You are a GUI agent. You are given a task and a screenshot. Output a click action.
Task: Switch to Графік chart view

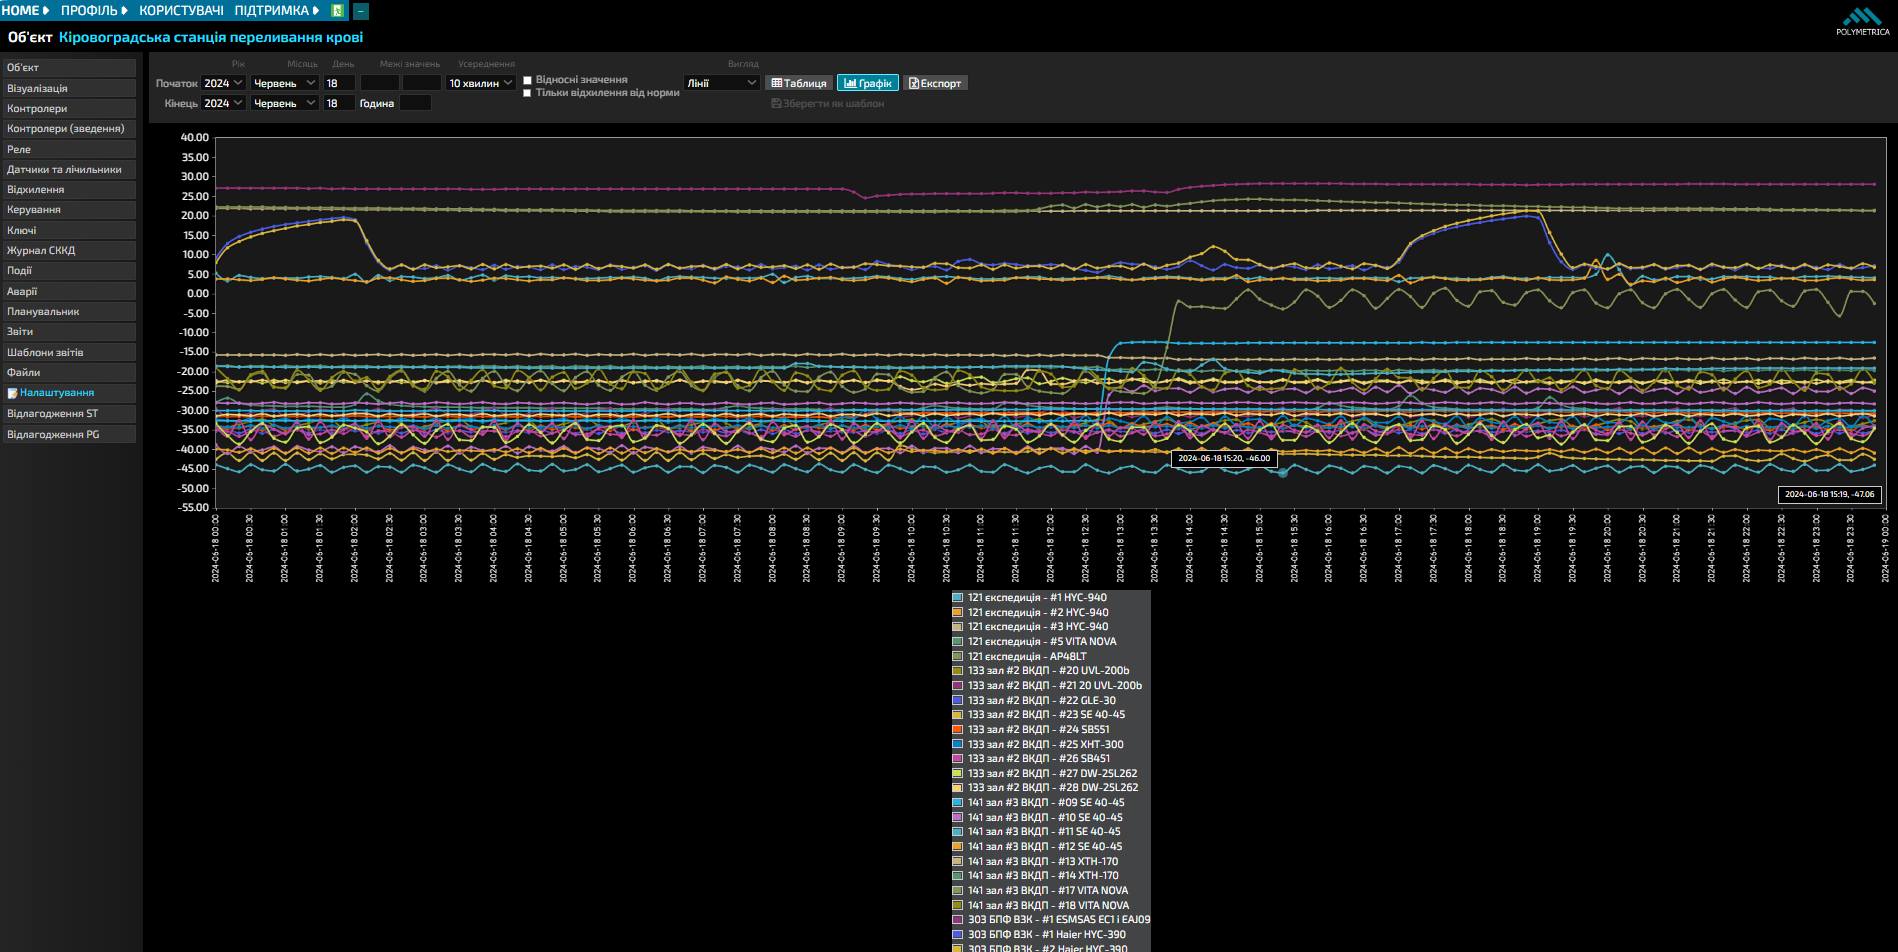click(868, 83)
